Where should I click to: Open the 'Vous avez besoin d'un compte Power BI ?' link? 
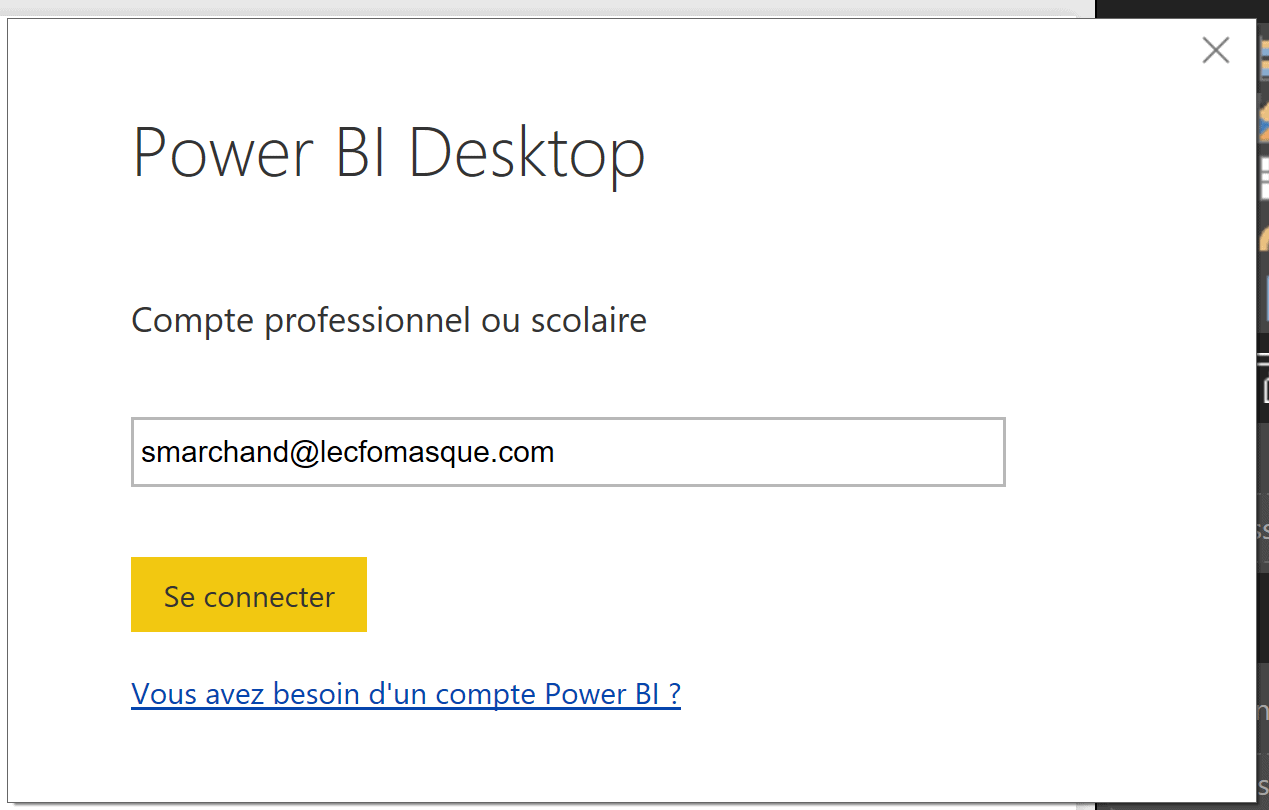point(405,694)
